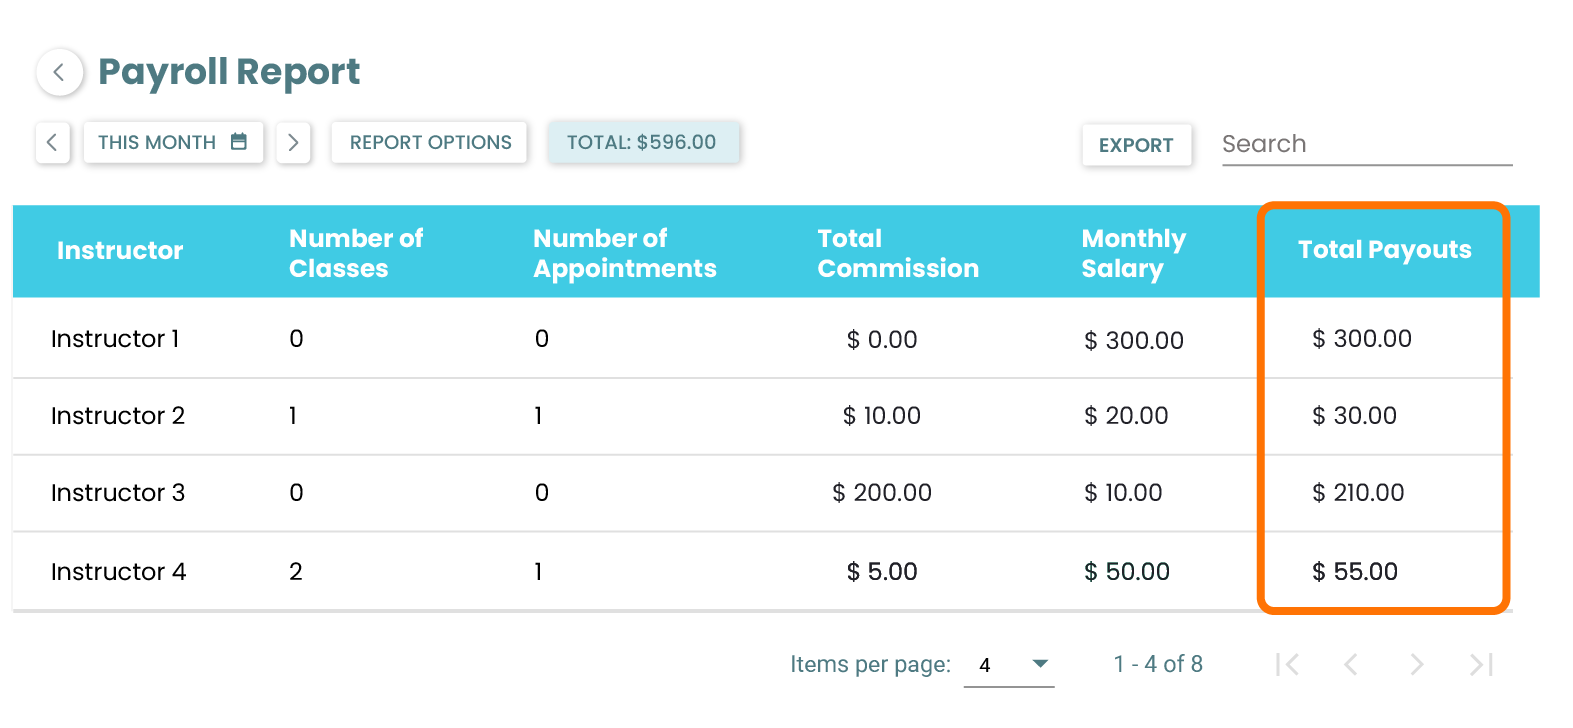Go to the previous month

tap(52, 143)
